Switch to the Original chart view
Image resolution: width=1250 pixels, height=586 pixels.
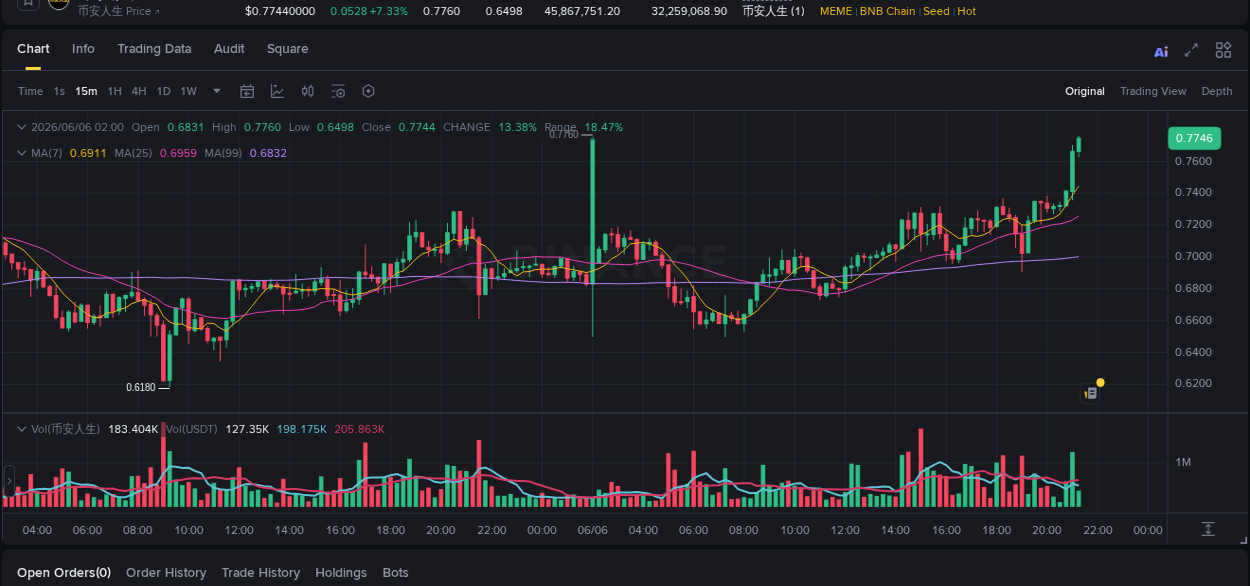[1085, 91]
